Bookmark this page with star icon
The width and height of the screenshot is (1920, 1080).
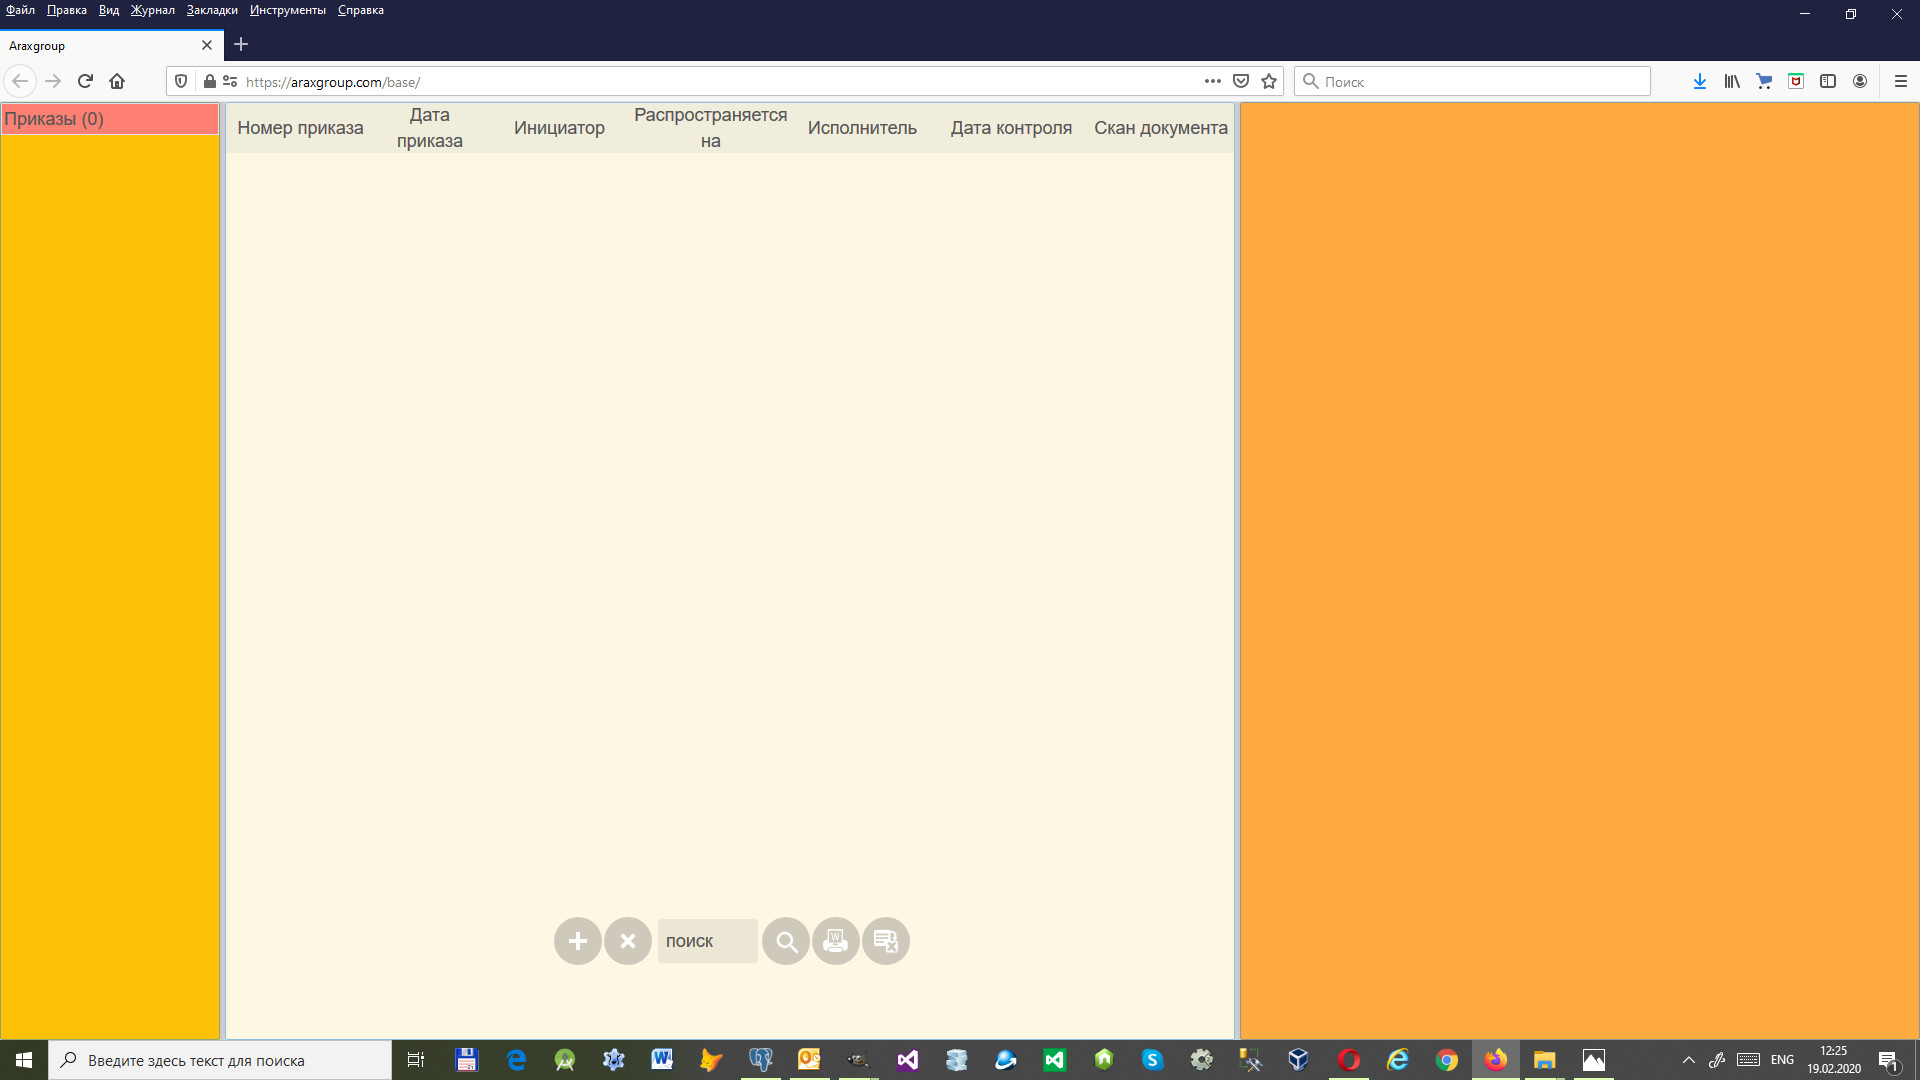click(x=1269, y=82)
